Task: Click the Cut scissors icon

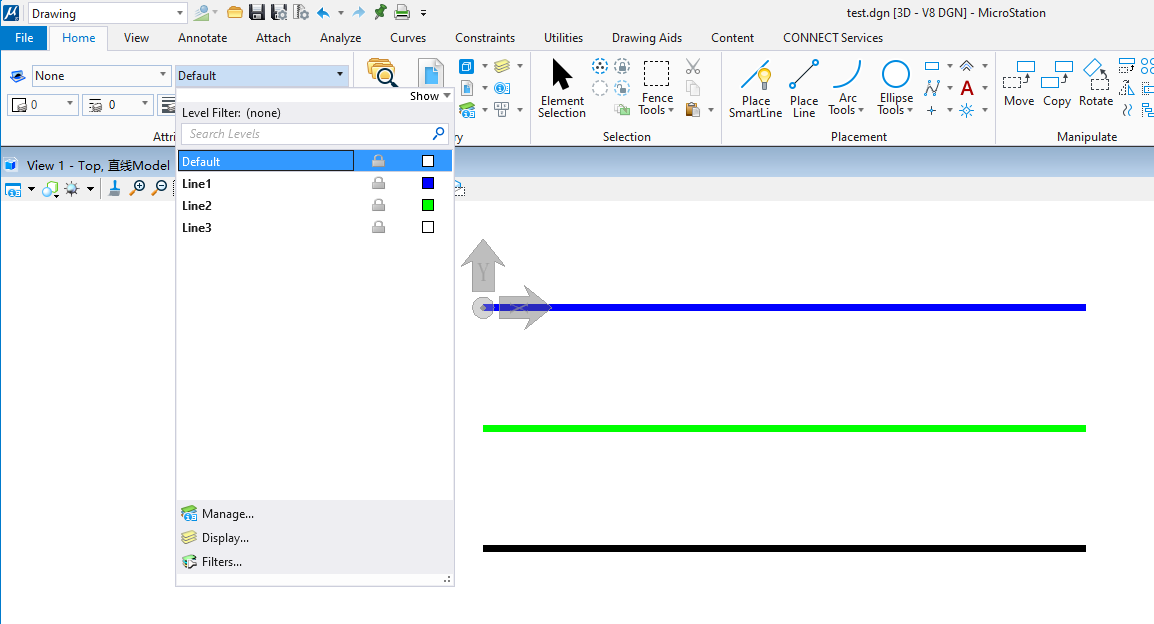Action: coord(693,67)
